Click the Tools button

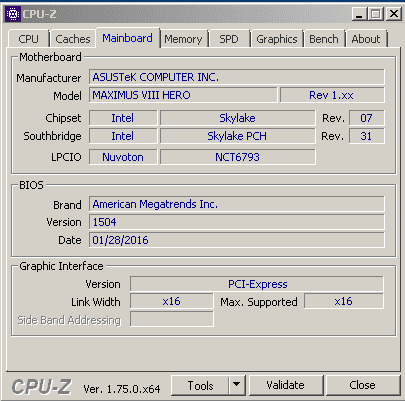point(200,386)
